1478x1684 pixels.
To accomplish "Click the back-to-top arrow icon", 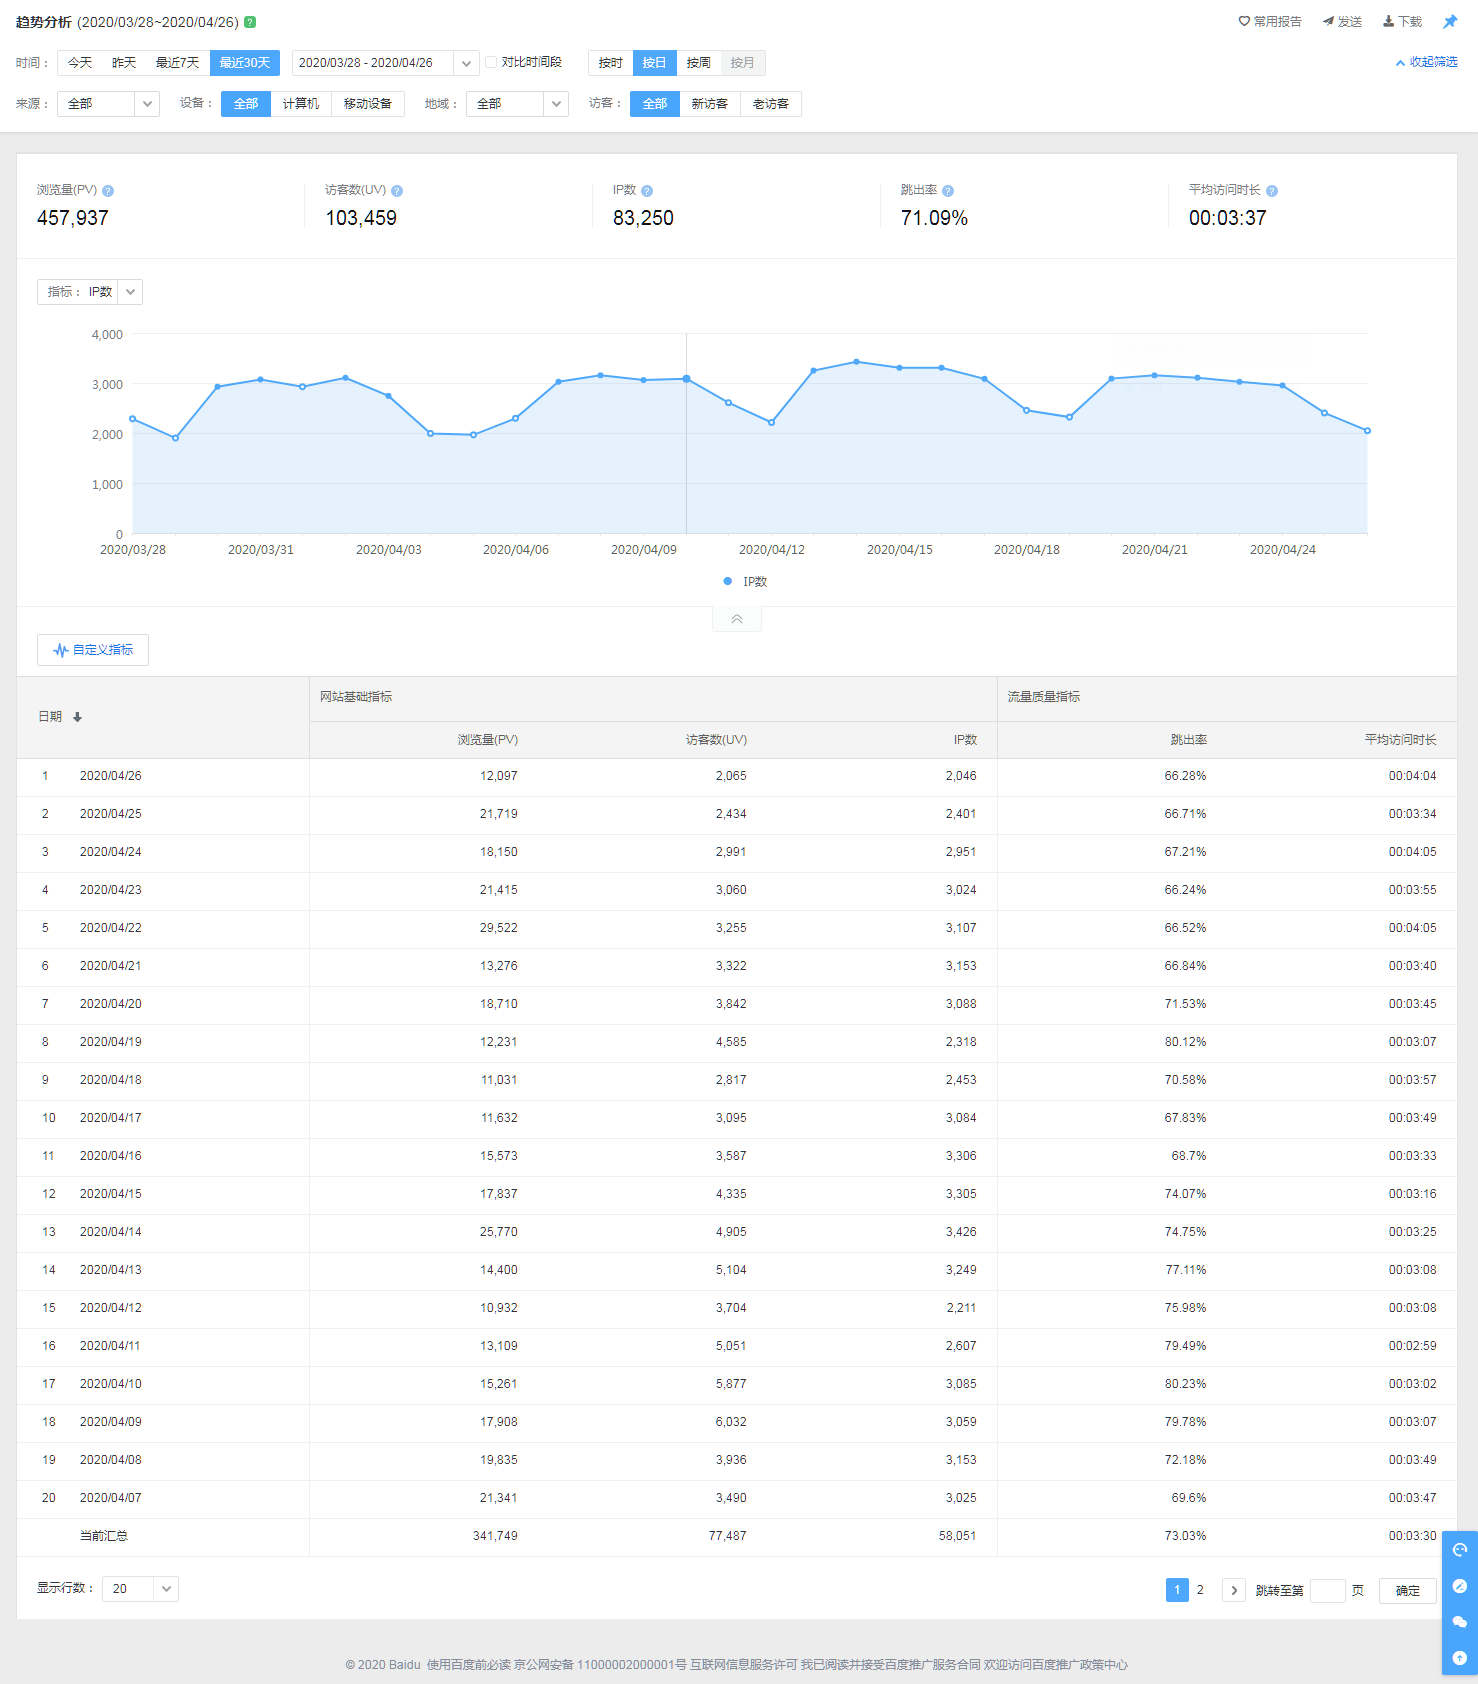I will click(1460, 1658).
